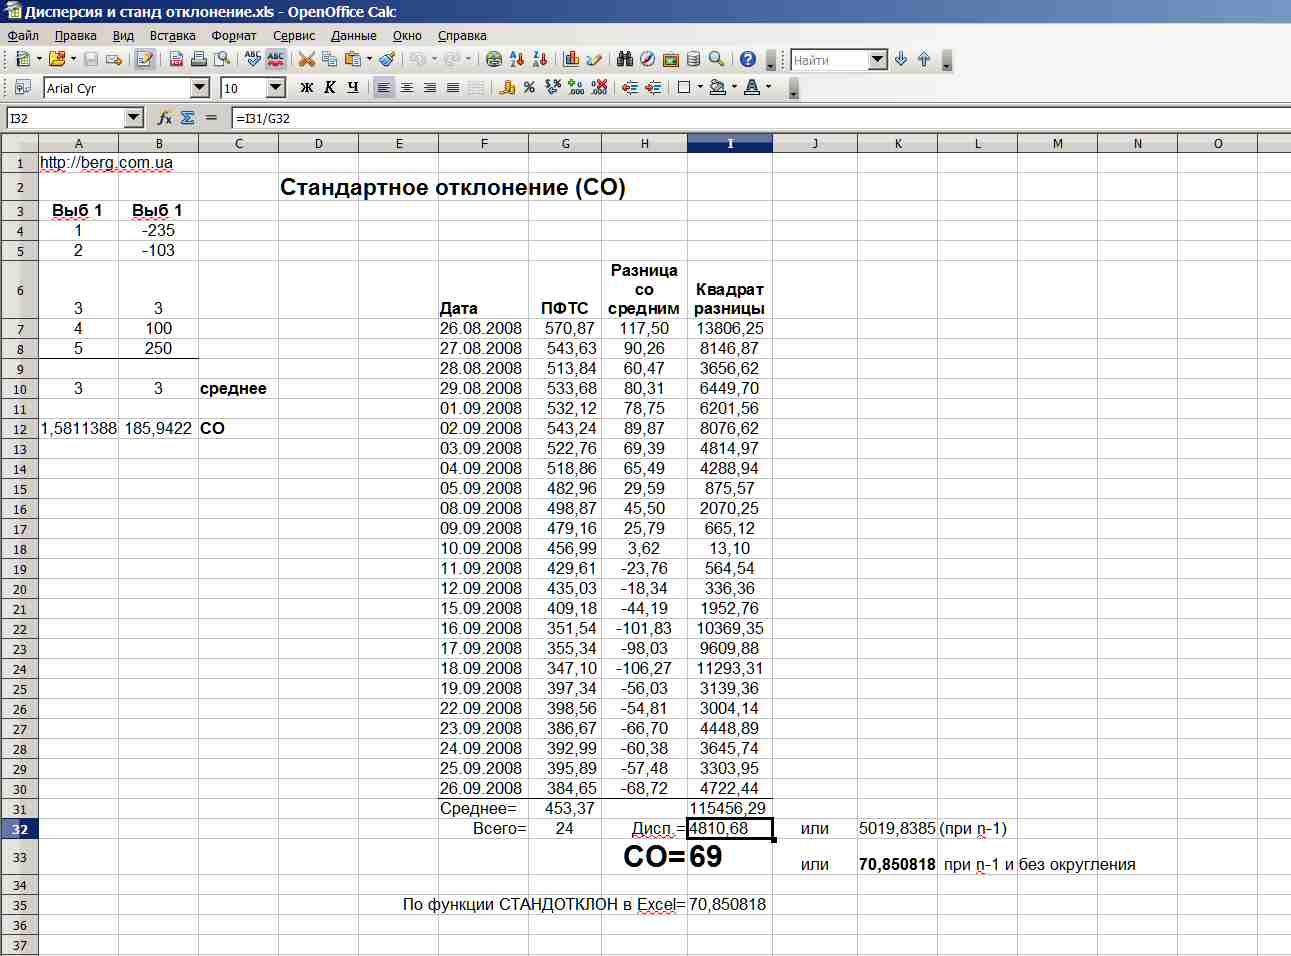Expand the Name Box dropdown
Viewport: 1291px width, 956px height.
tap(134, 118)
